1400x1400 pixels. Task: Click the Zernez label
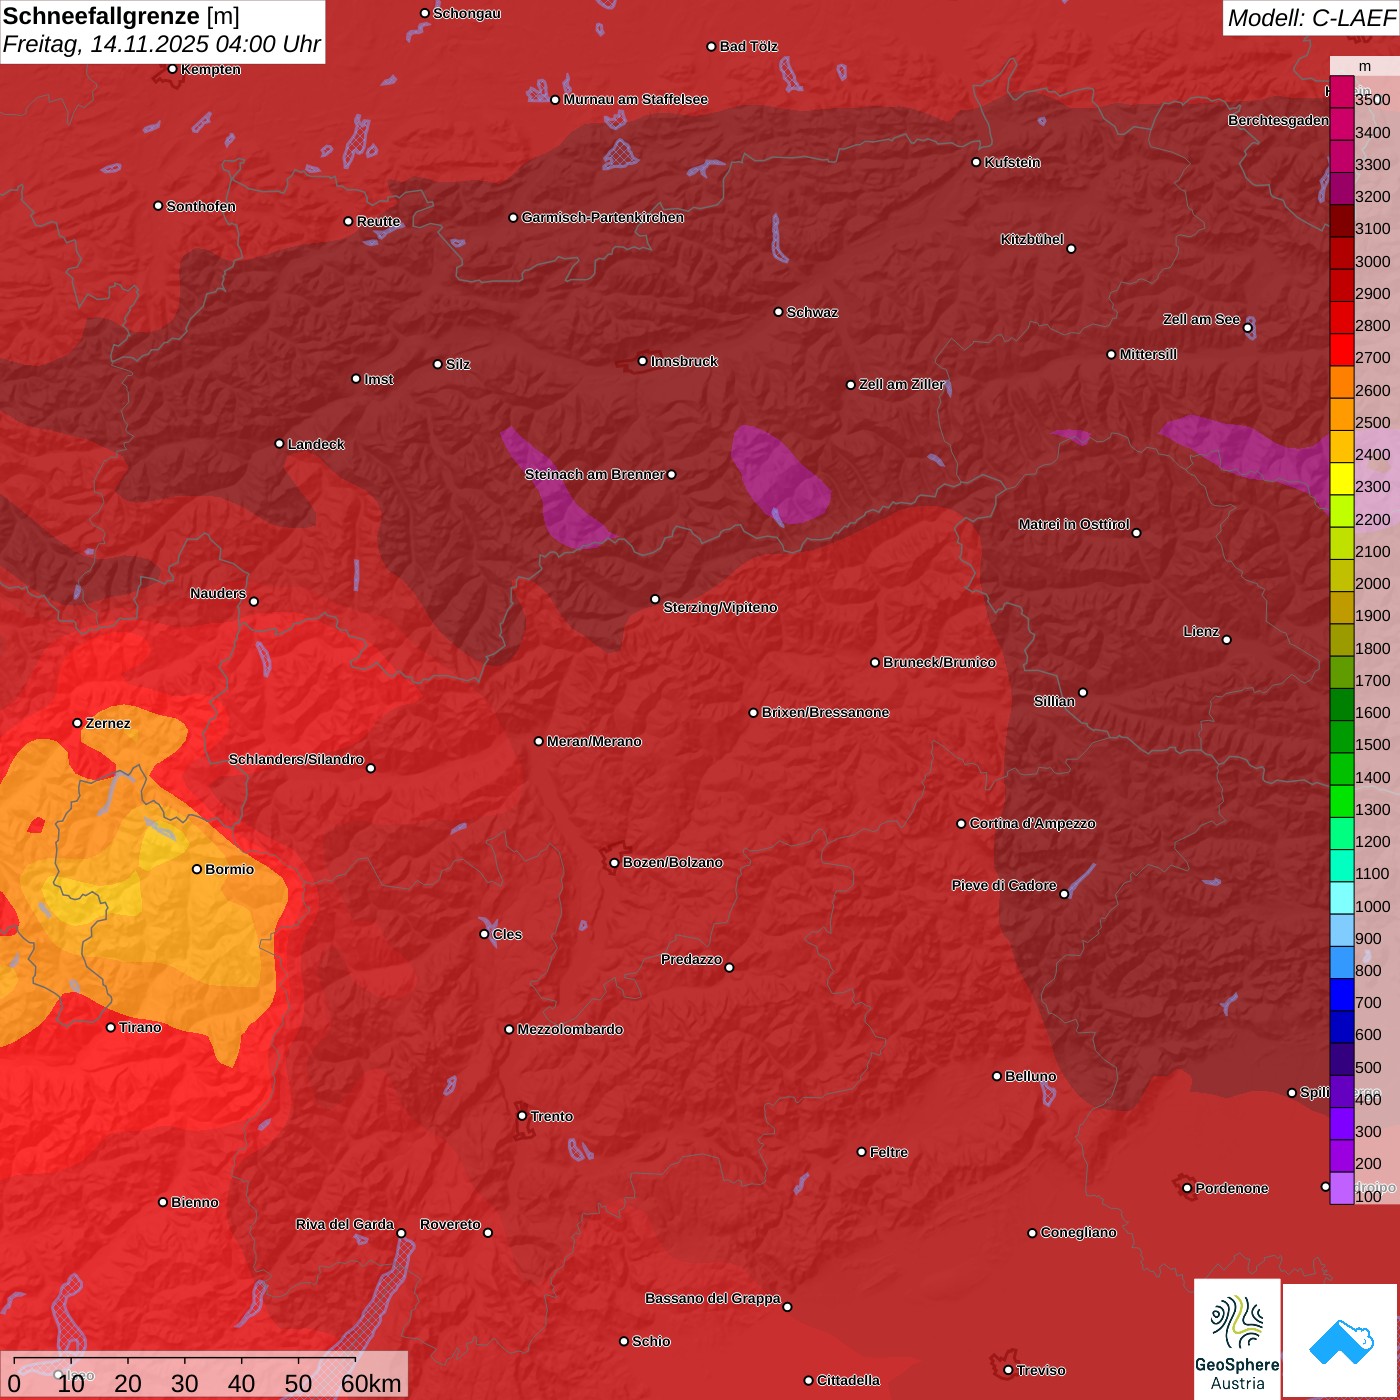[x=108, y=724]
